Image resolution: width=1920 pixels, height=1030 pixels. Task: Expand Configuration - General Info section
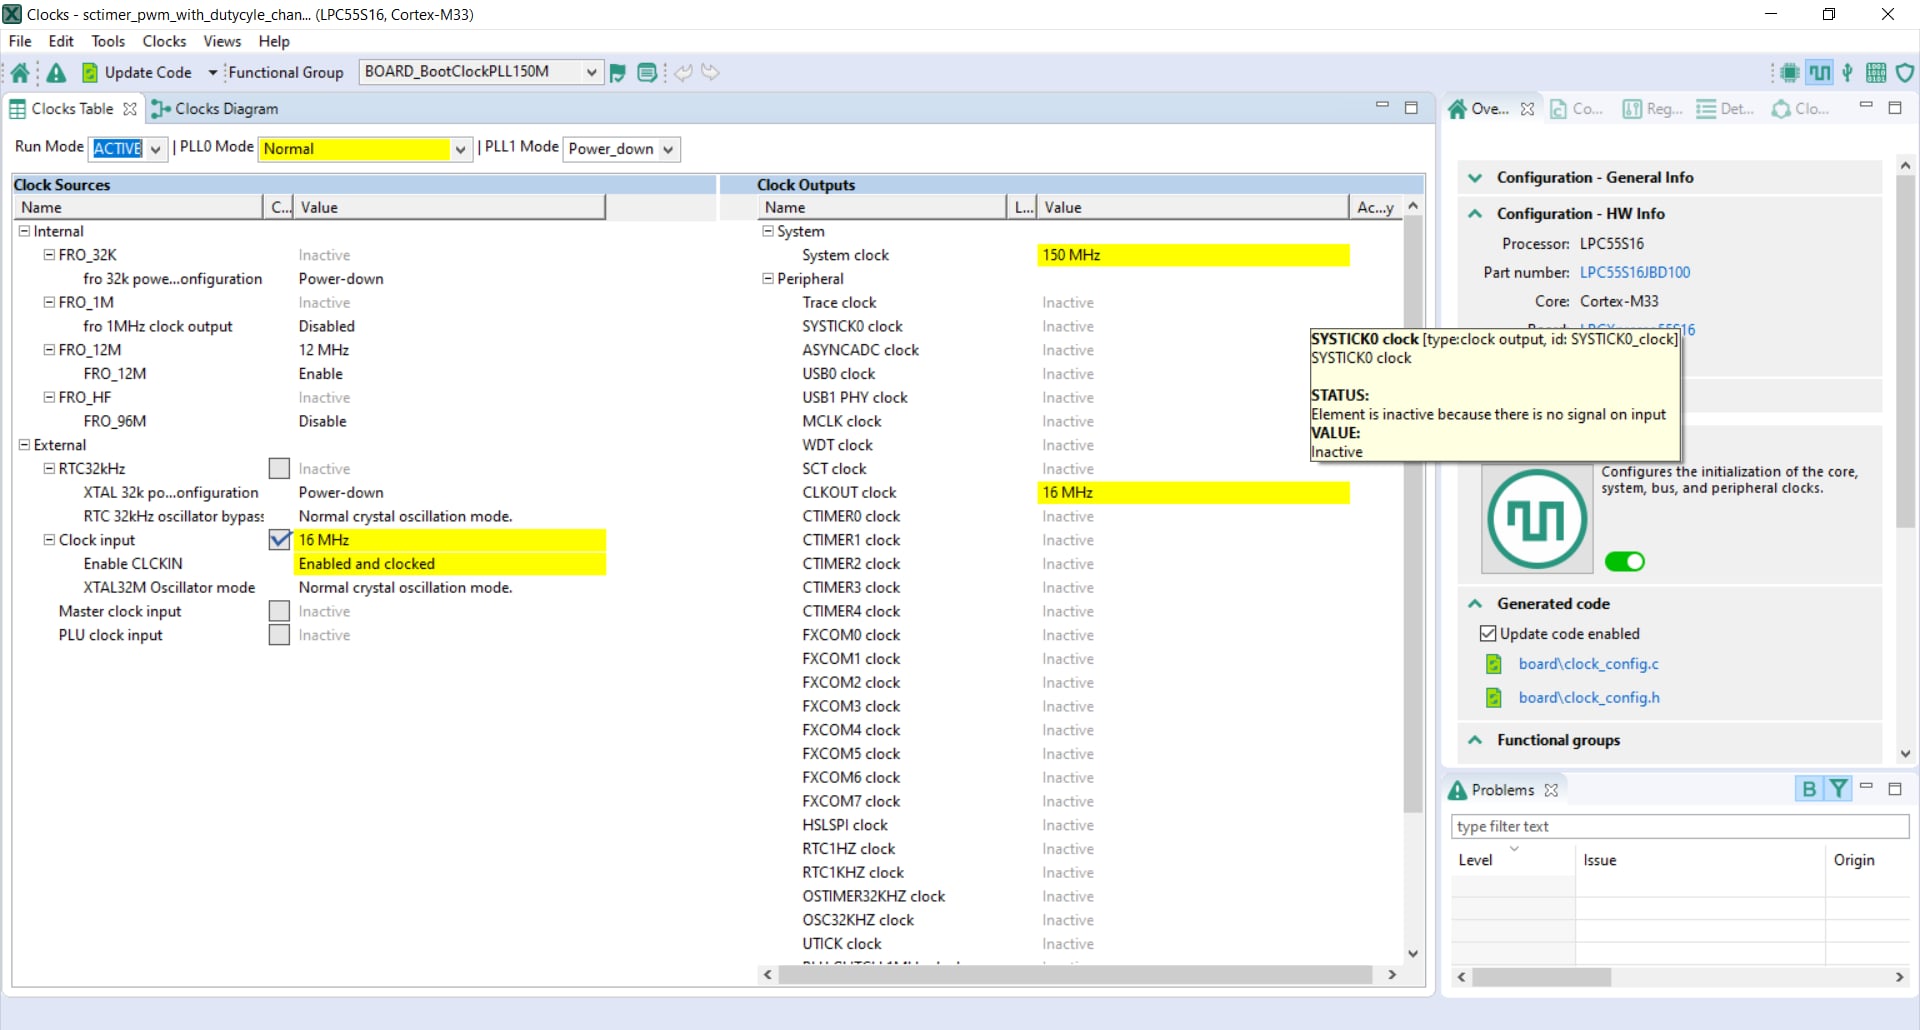(1475, 178)
